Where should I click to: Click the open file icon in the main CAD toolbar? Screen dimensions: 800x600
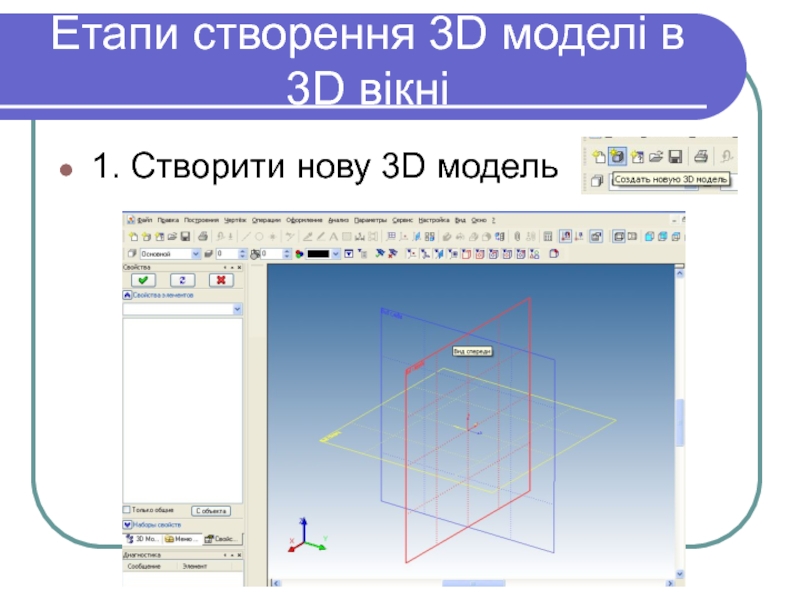pos(172,236)
